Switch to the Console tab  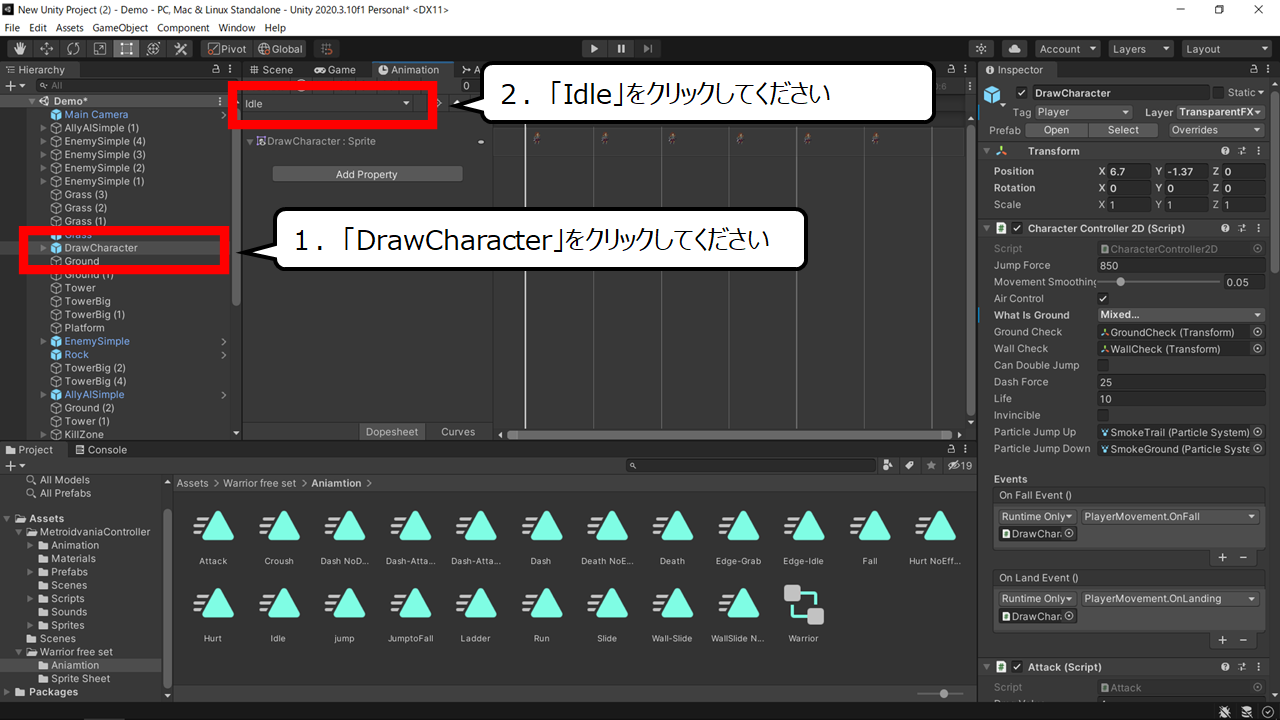click(100, 450)
